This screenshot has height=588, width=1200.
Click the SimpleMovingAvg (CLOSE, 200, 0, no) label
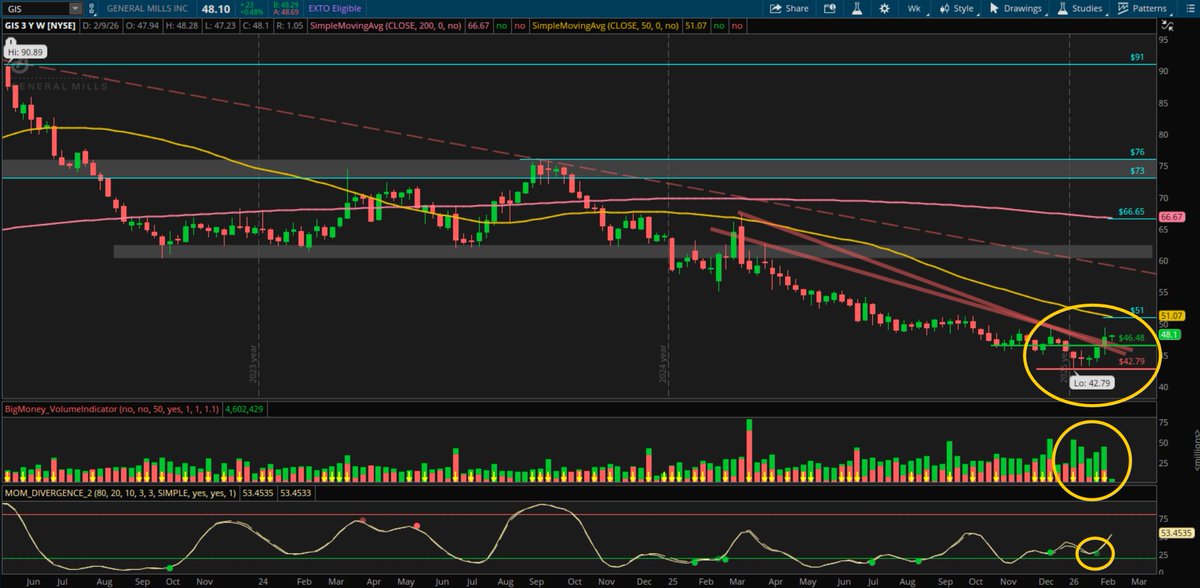(x=386, y=25)
